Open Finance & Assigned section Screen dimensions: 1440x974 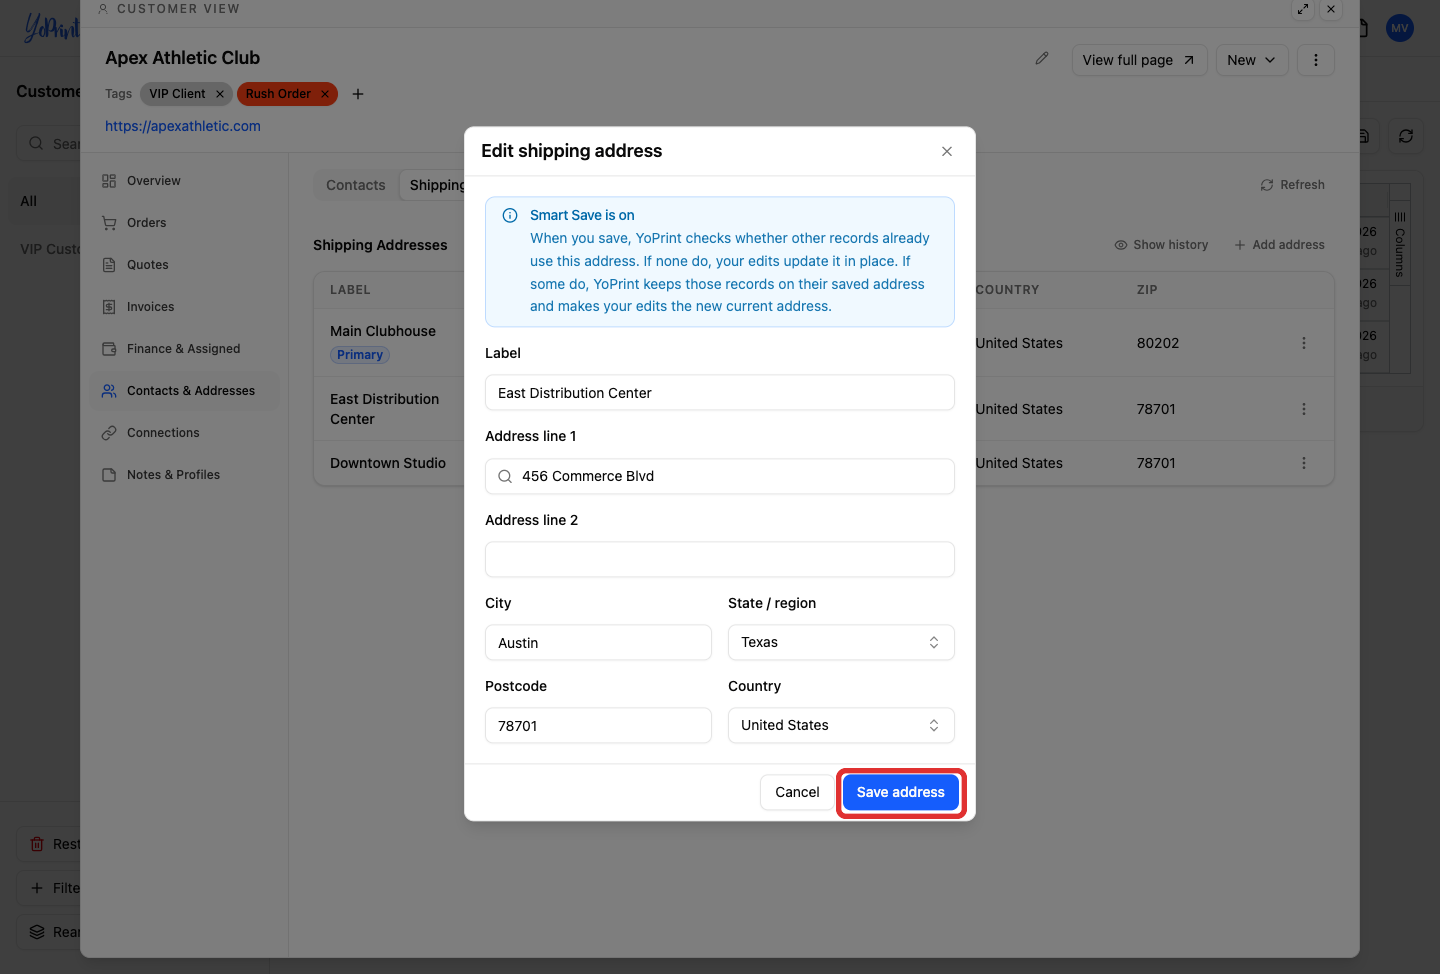[185, 349]
